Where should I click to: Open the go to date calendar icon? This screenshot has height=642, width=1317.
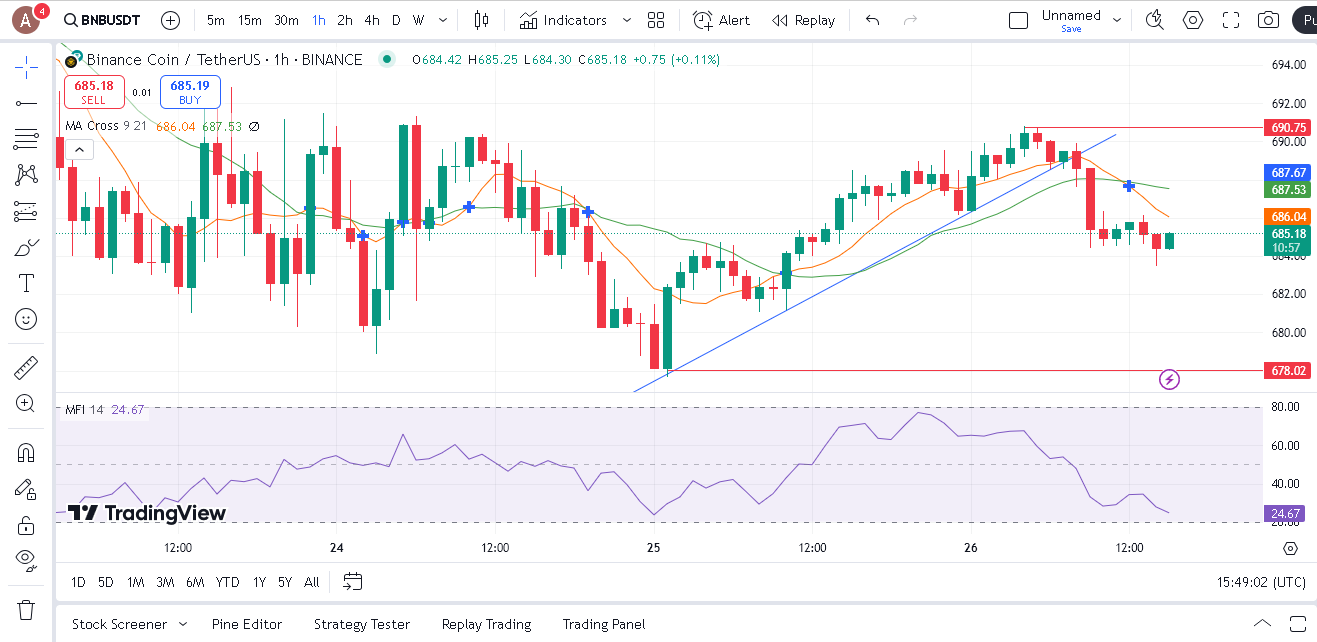coord(352,581)
